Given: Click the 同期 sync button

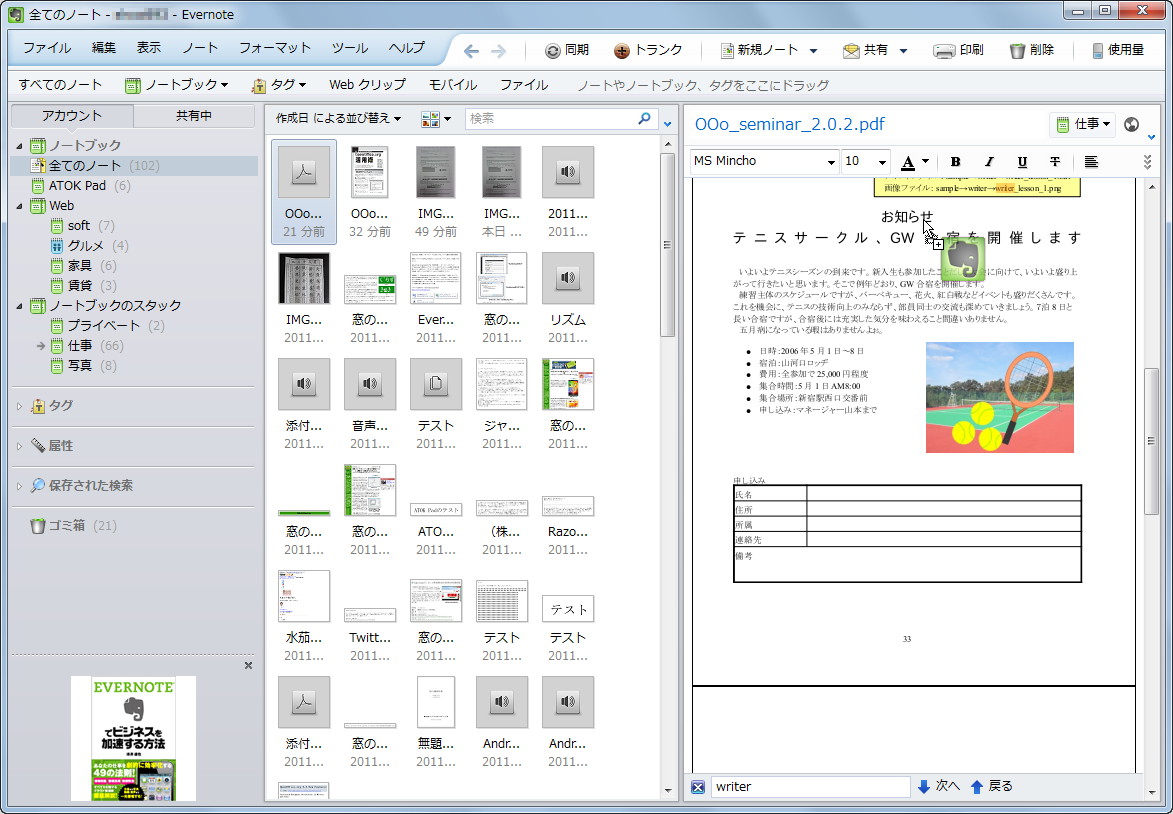Looking at the screenshot, I should 567,50.
